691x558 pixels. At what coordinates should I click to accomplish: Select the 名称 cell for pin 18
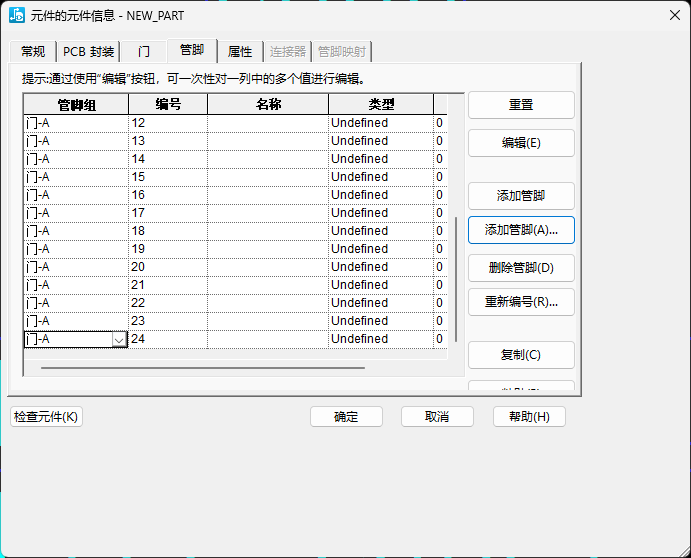click(x=268, y=231)
